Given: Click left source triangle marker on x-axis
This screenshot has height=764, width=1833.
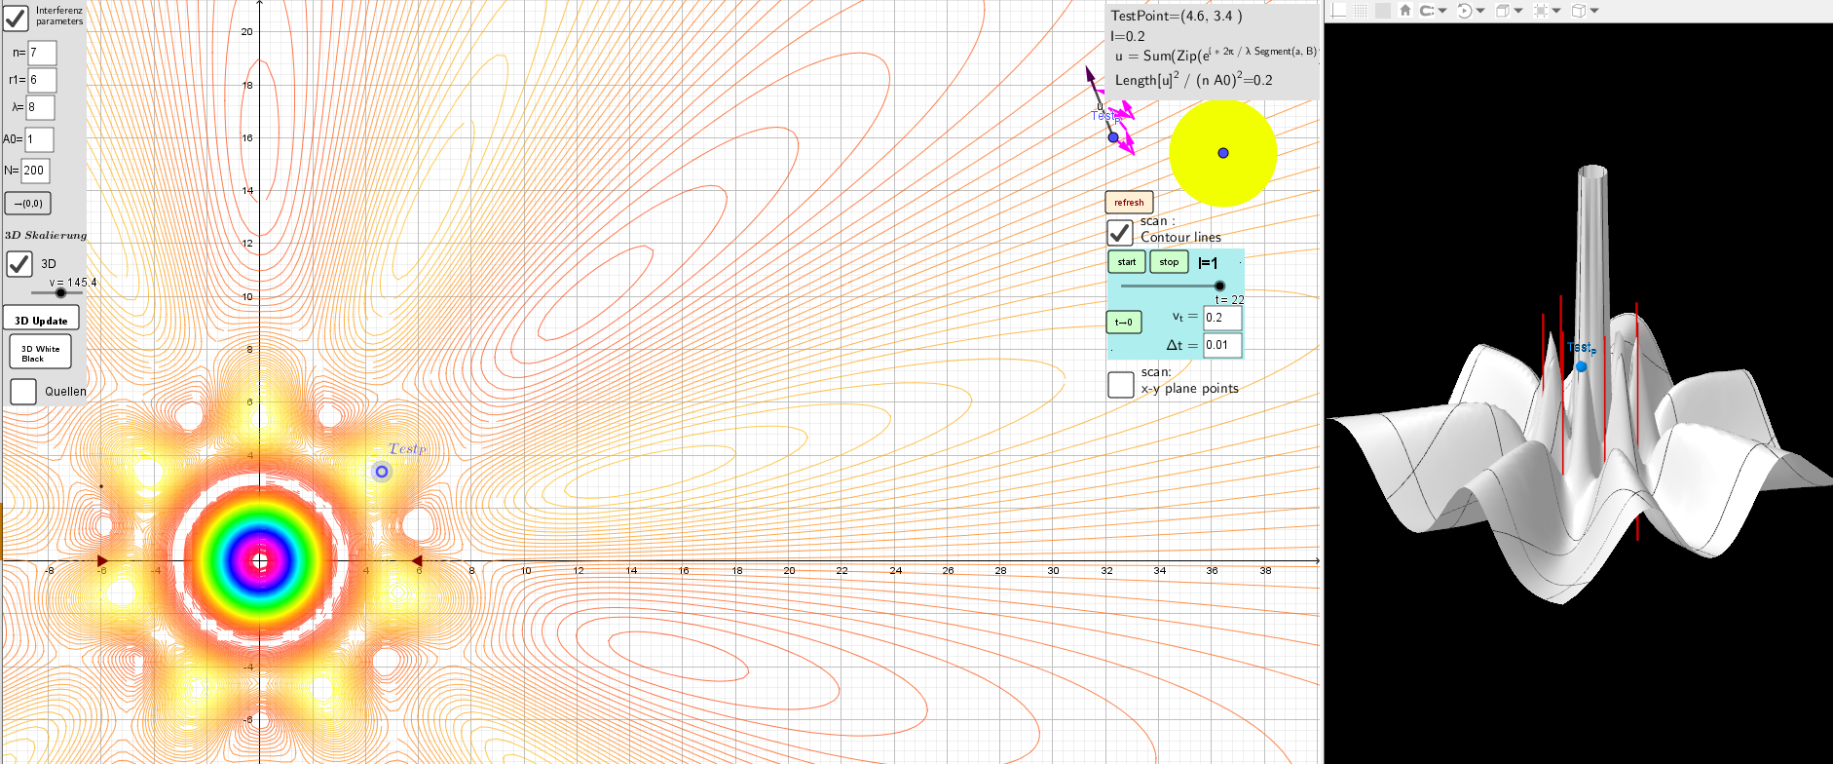Looking at the screenshot, I should pyautogui.click(x=102, y=561).
